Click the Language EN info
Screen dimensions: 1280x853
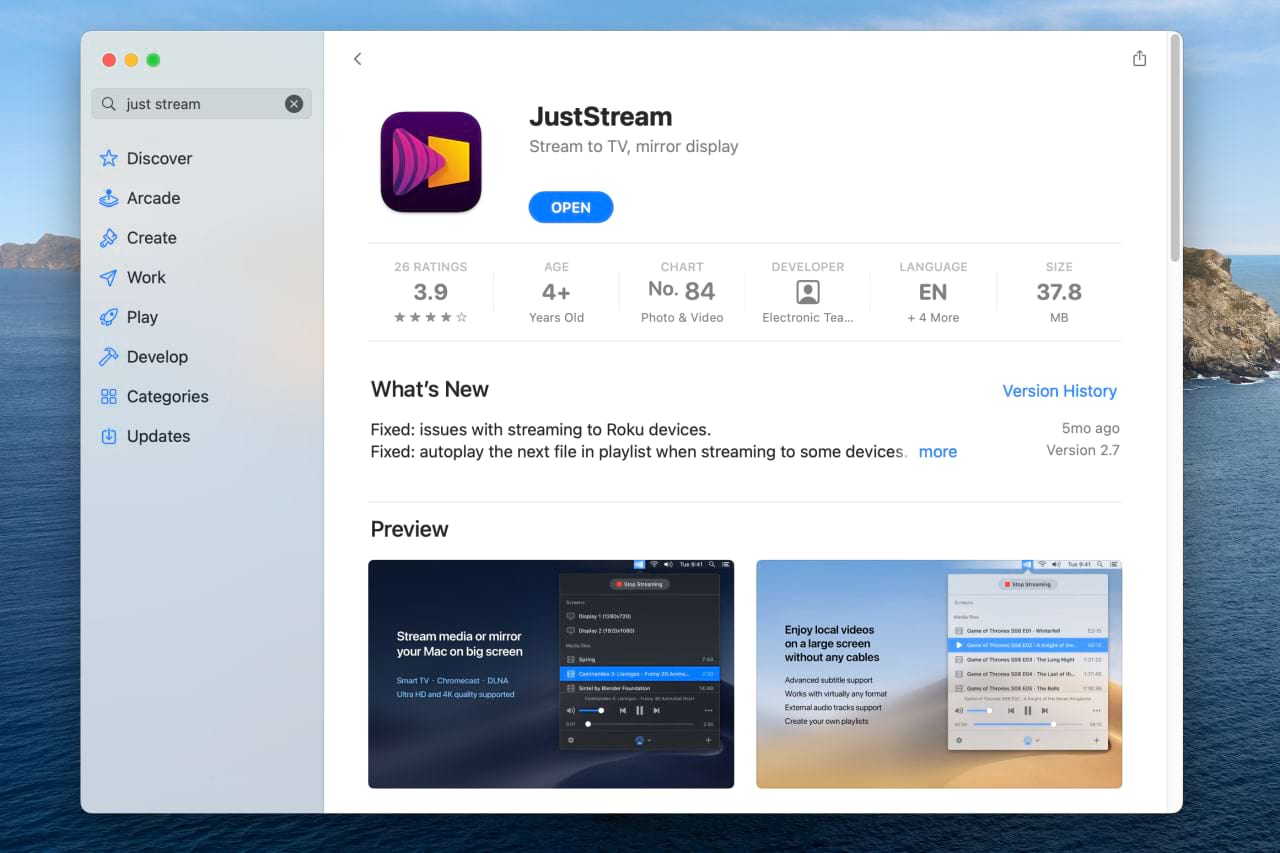(933, 292)
